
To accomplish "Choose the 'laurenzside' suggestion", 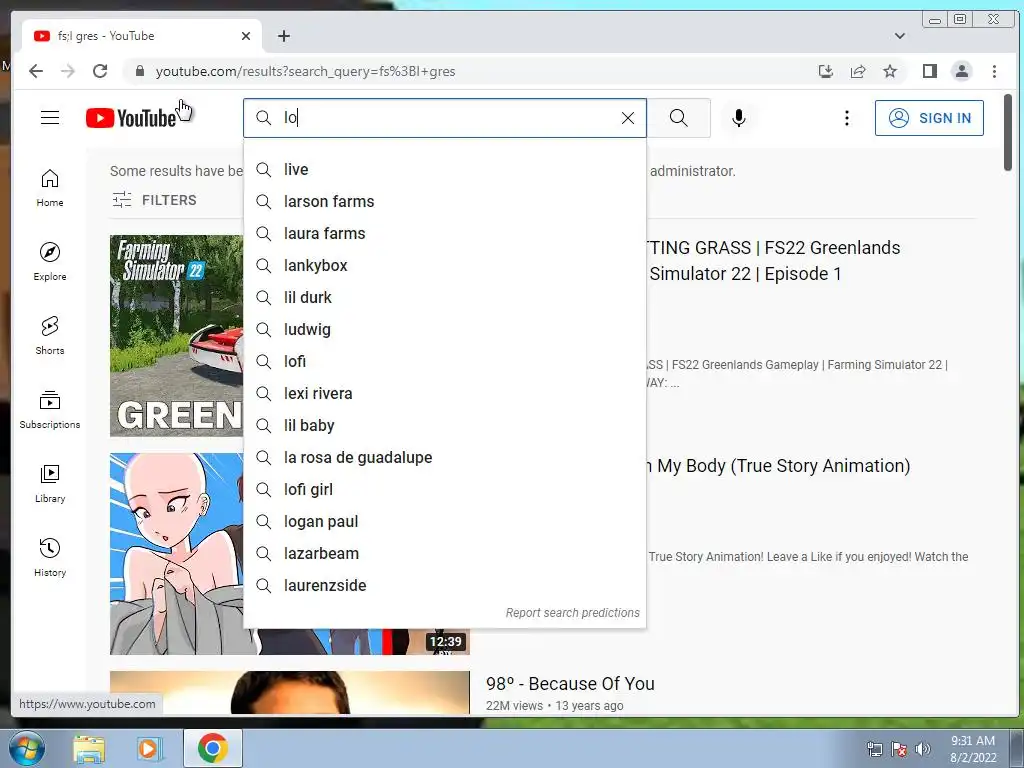I will (445, 586).
